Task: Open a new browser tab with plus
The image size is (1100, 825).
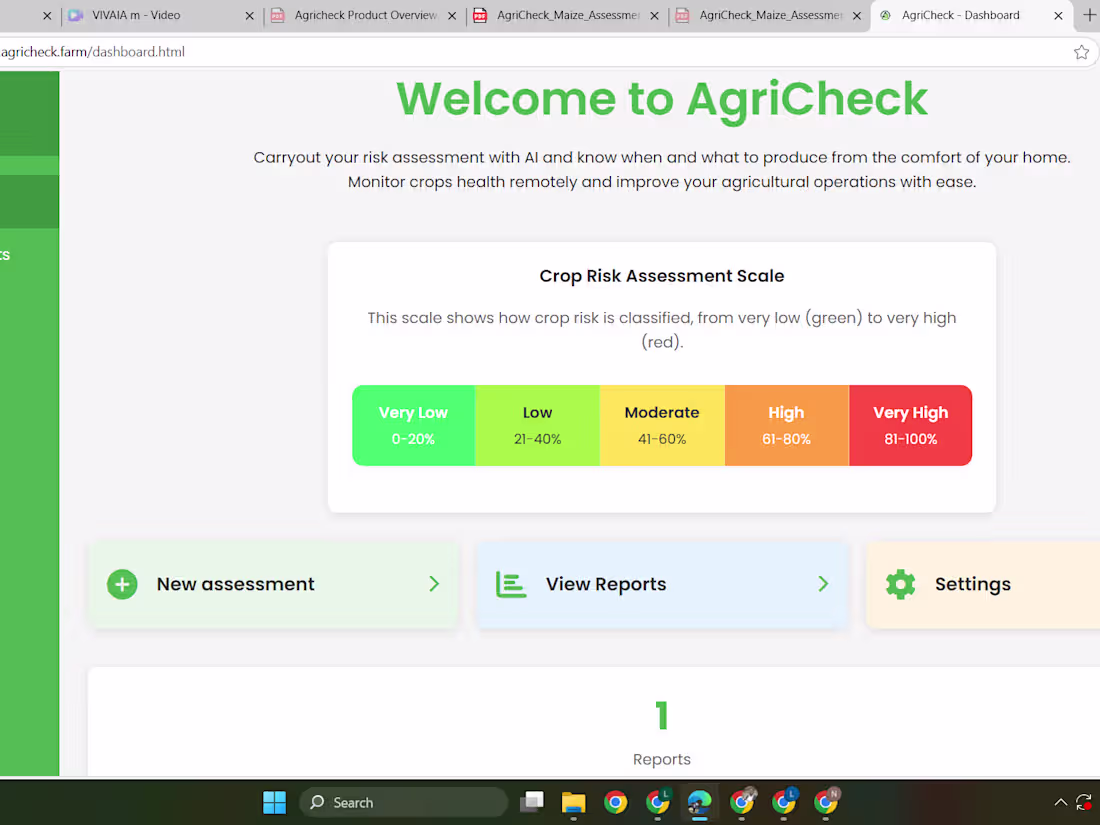Action: click(x=1089, y=15)
